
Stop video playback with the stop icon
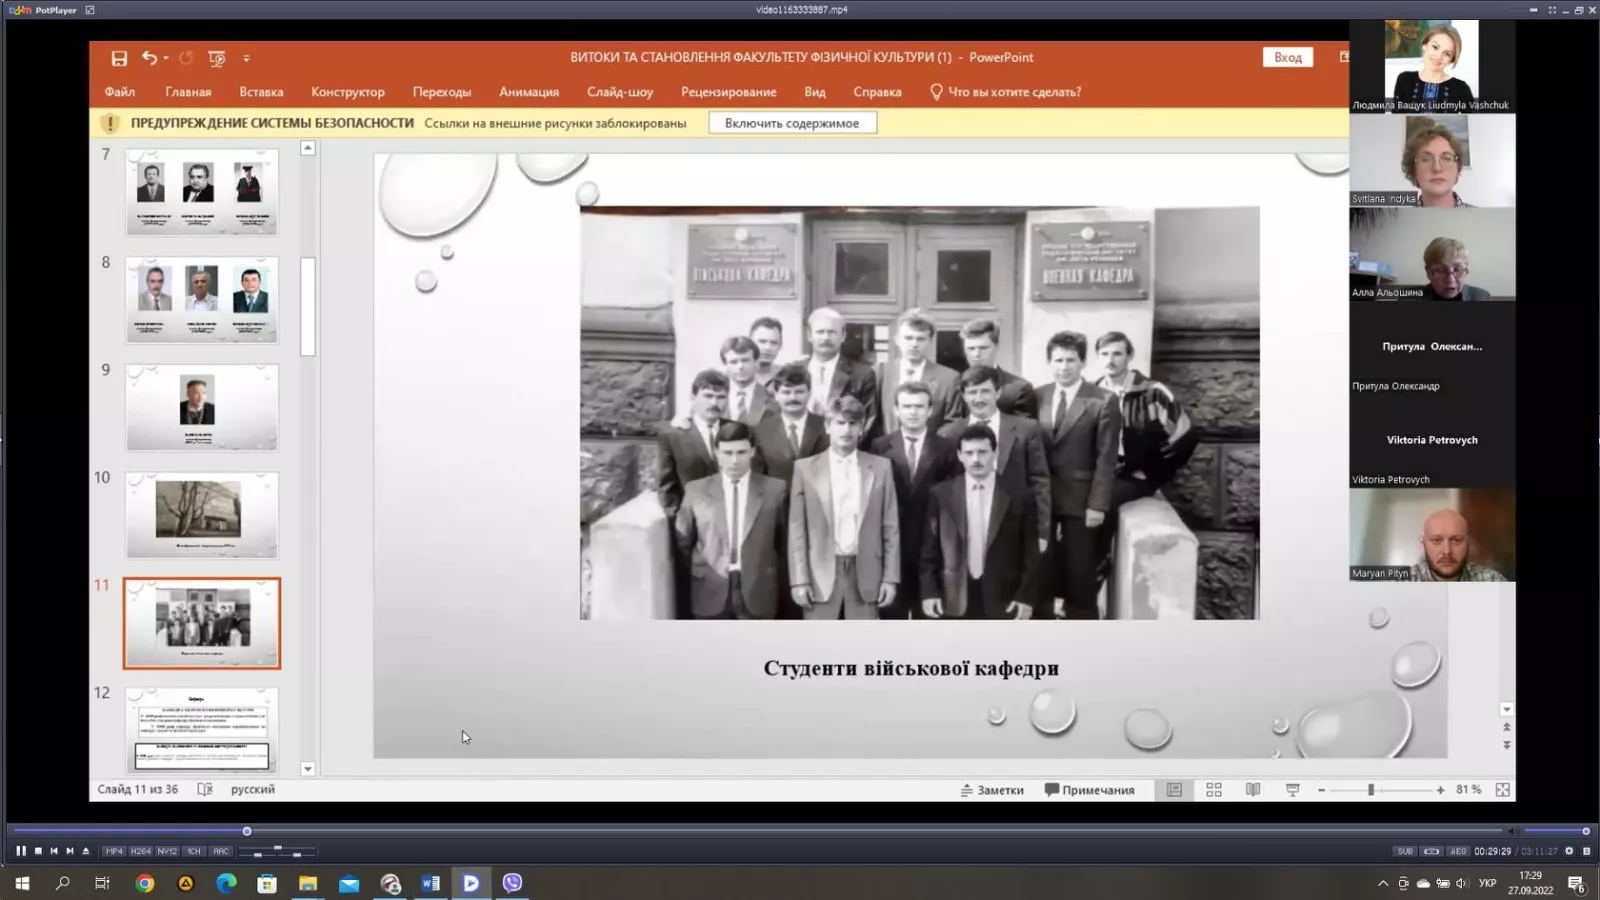(x=38, y=851)
